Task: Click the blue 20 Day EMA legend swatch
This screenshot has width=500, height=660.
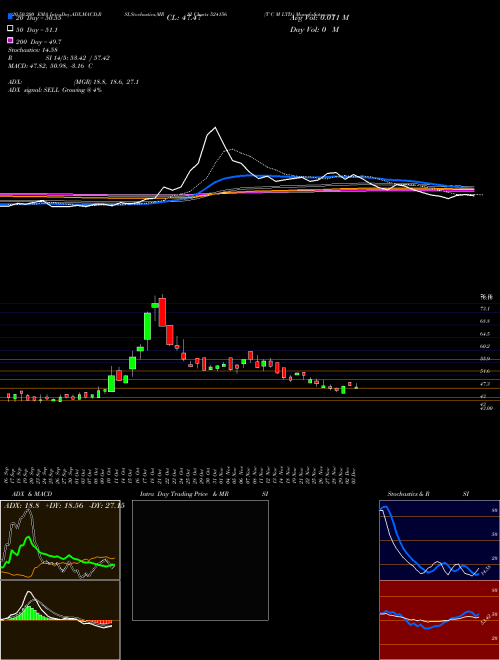Action: pos(10,17)
